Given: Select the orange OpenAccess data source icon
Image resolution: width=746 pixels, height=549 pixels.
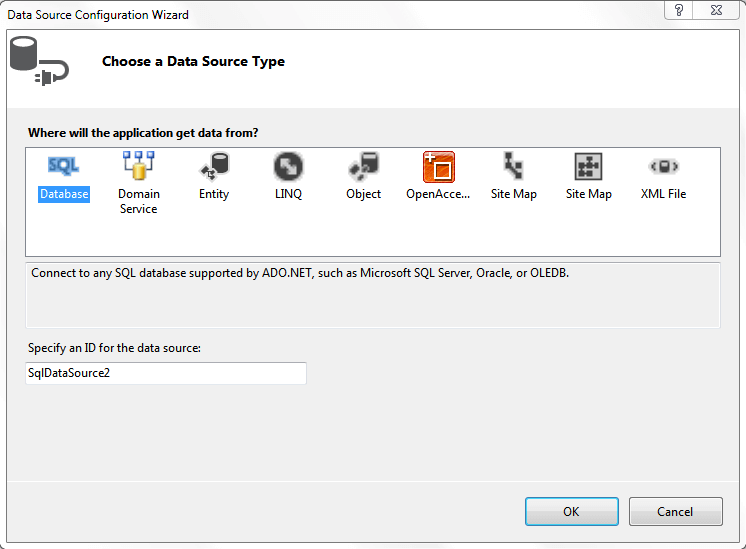Looking at the screenshot, I should (x=439, y=167).
